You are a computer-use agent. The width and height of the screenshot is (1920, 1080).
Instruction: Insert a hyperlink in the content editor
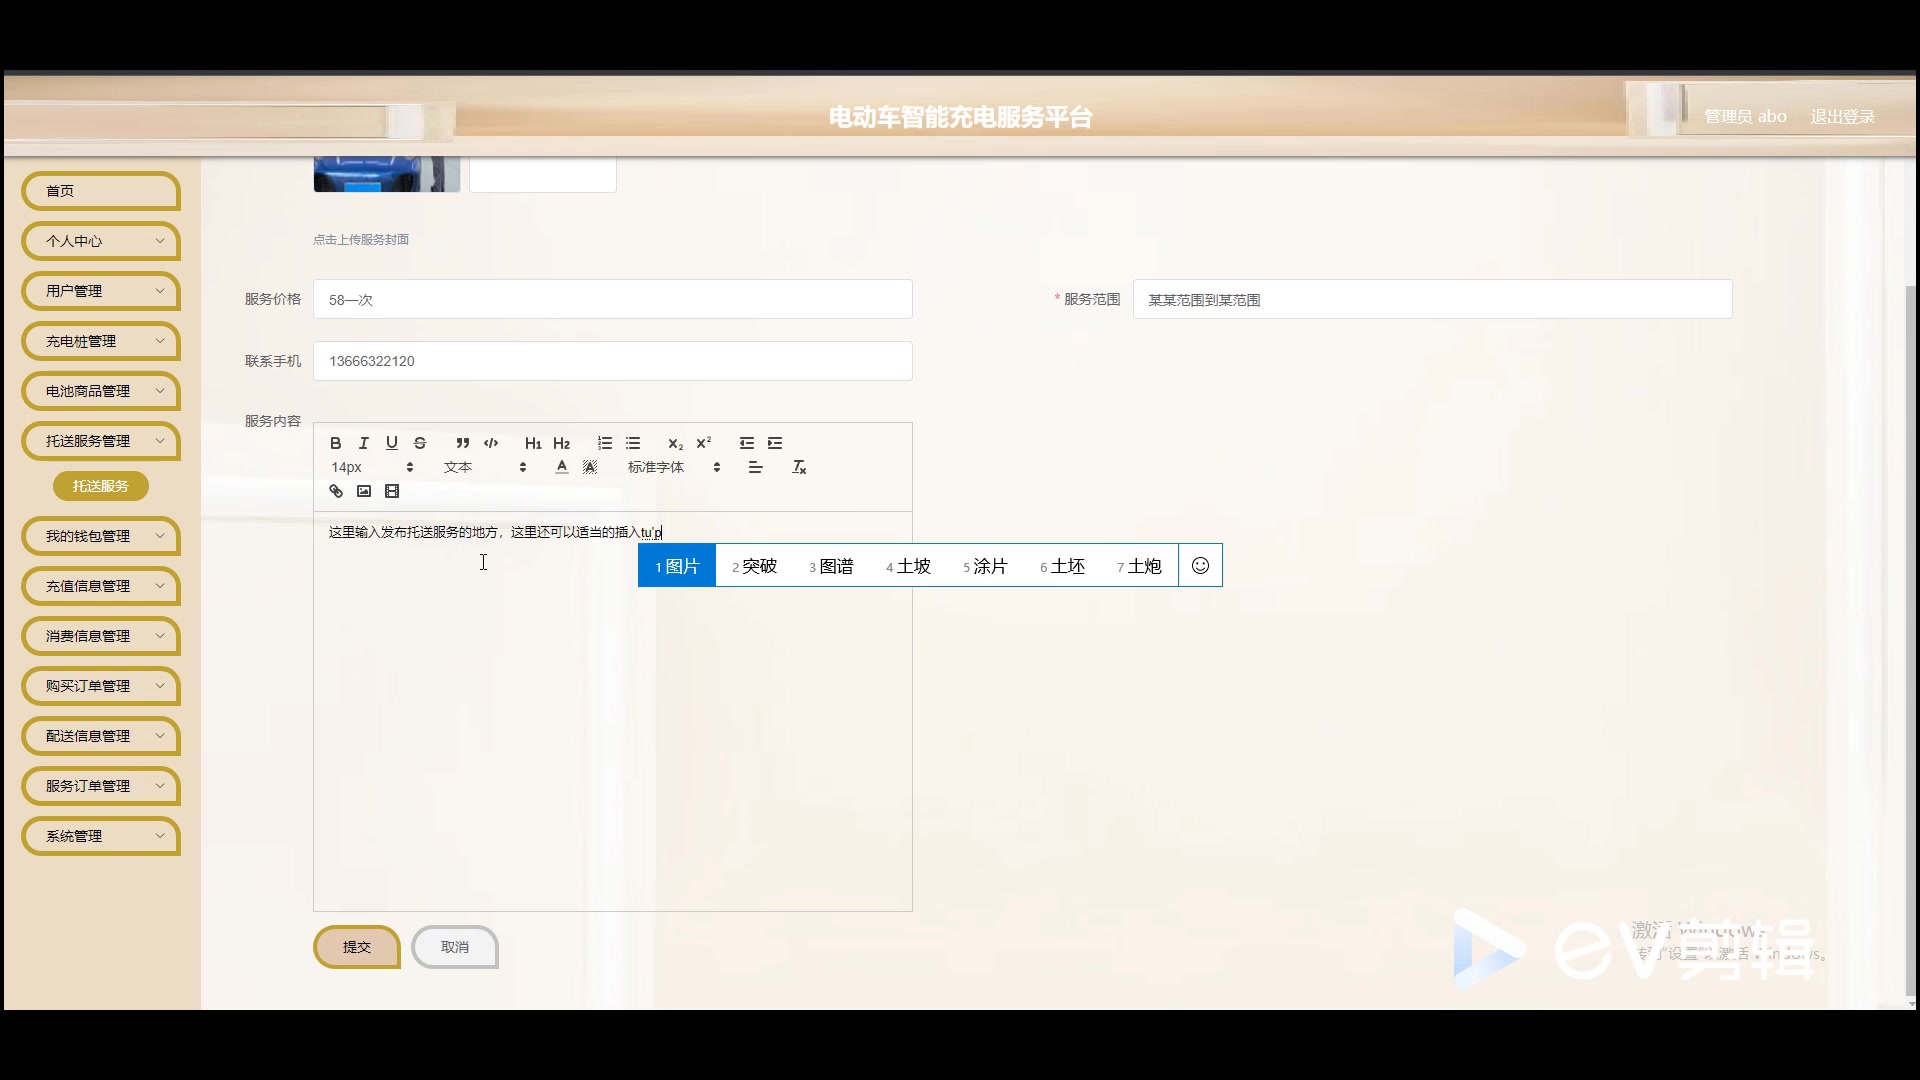335,491
